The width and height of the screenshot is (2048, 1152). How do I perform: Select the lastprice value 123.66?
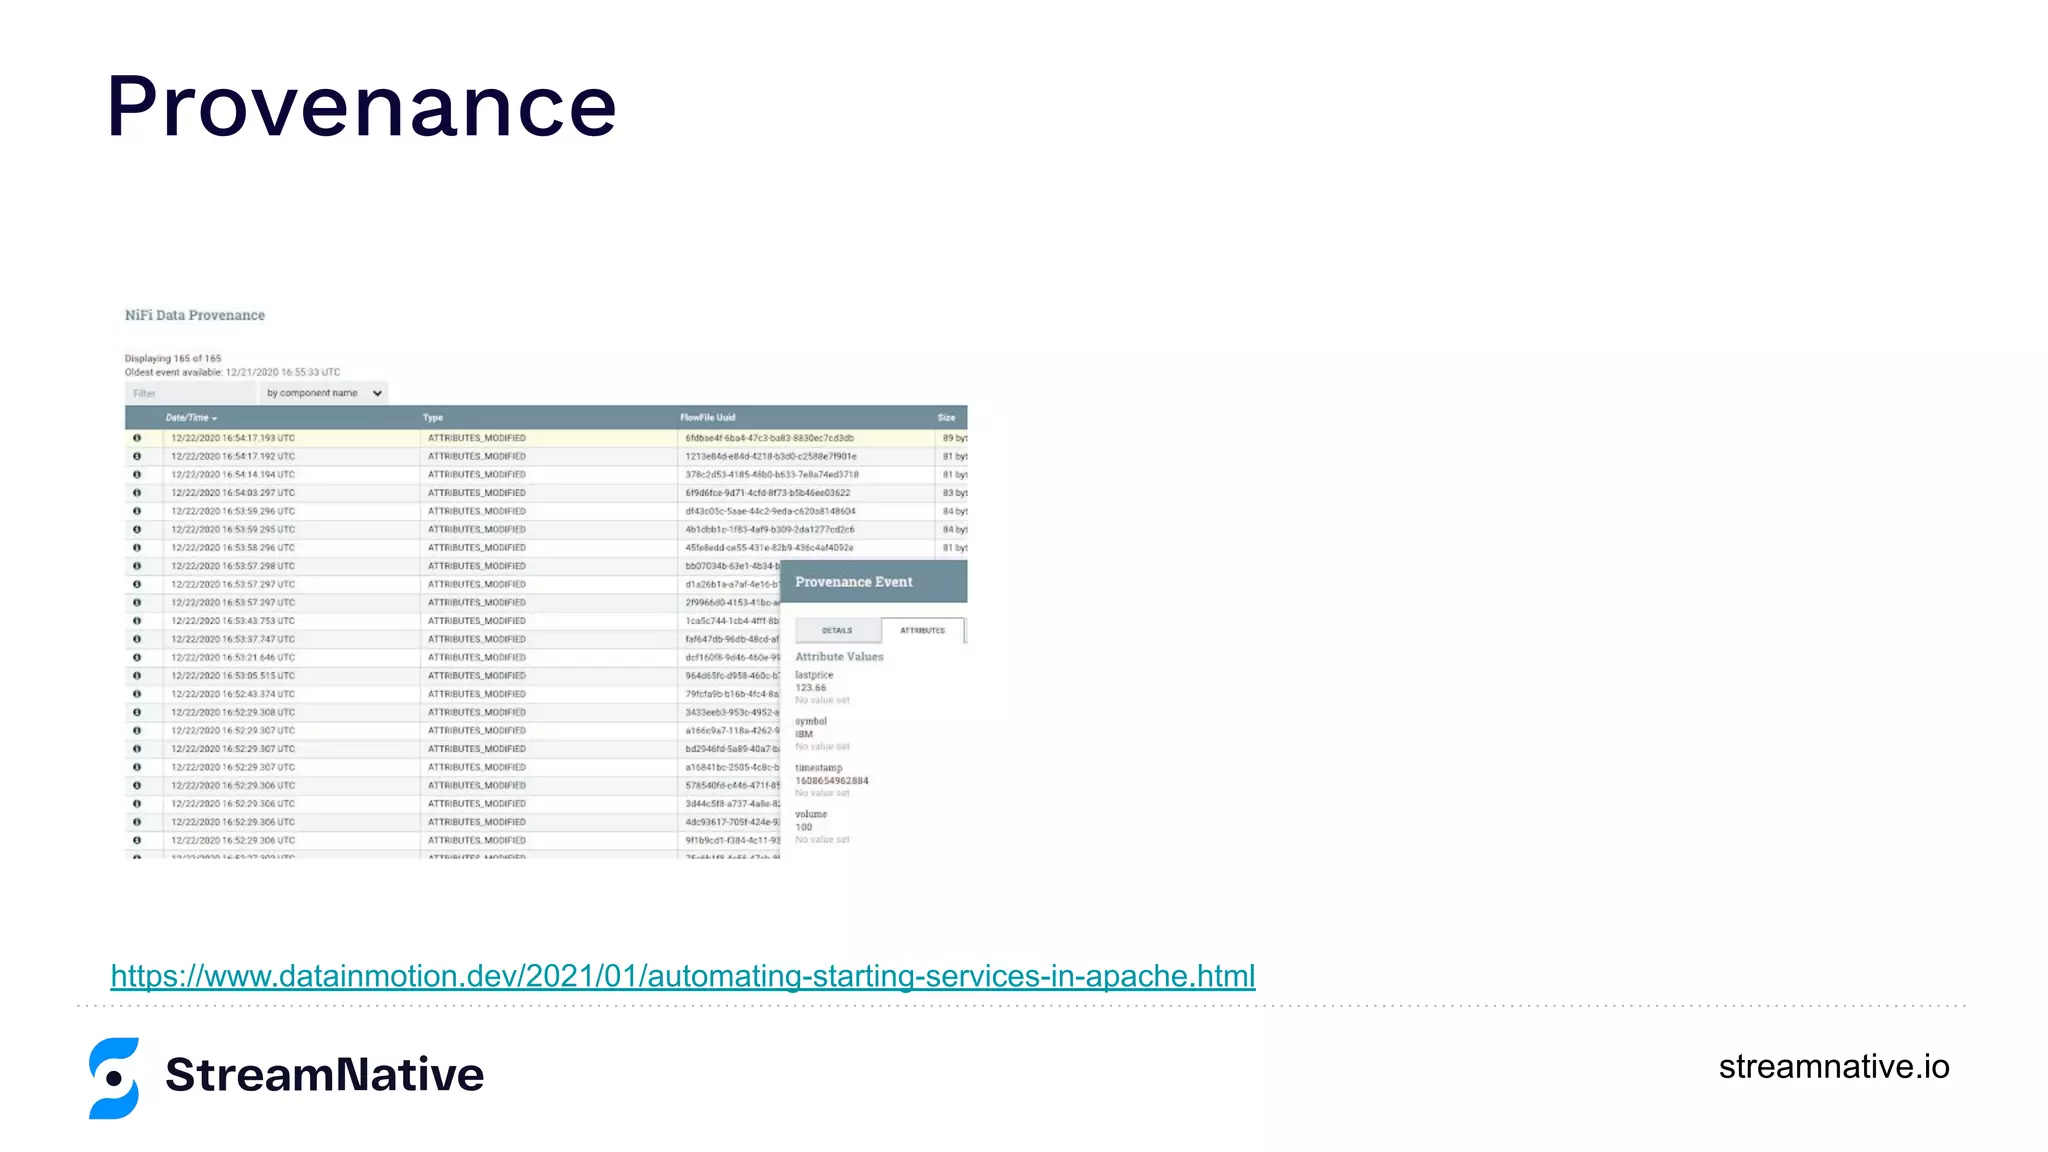coord(811,688)
